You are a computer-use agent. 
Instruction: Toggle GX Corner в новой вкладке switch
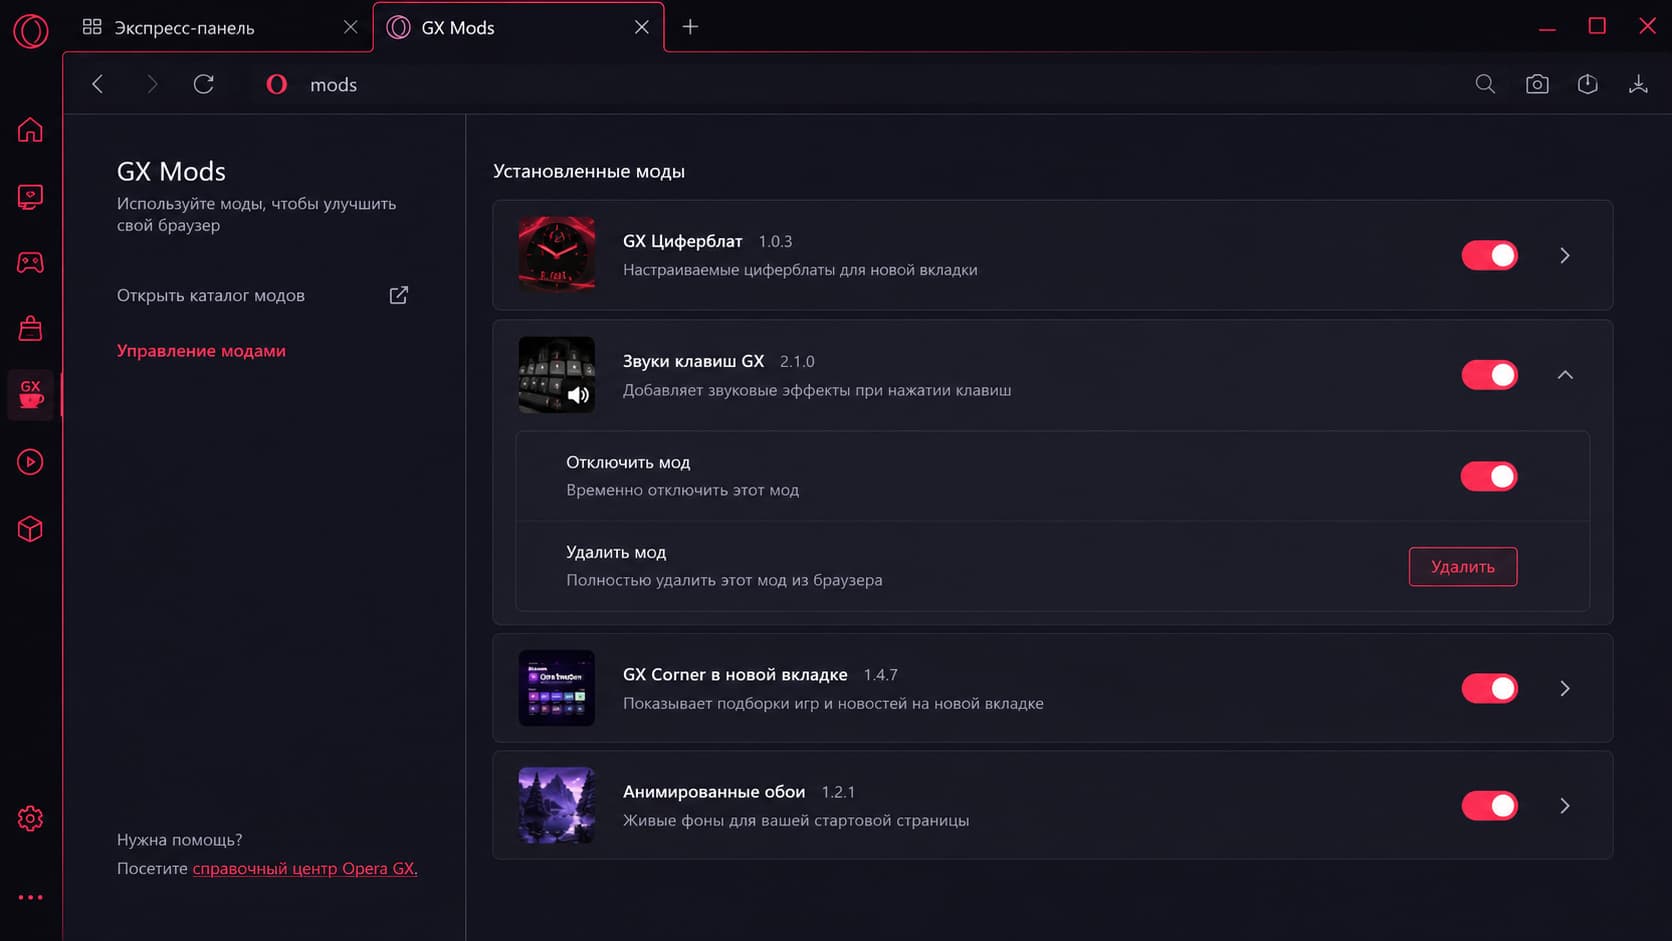click(x=1490, y=688)
